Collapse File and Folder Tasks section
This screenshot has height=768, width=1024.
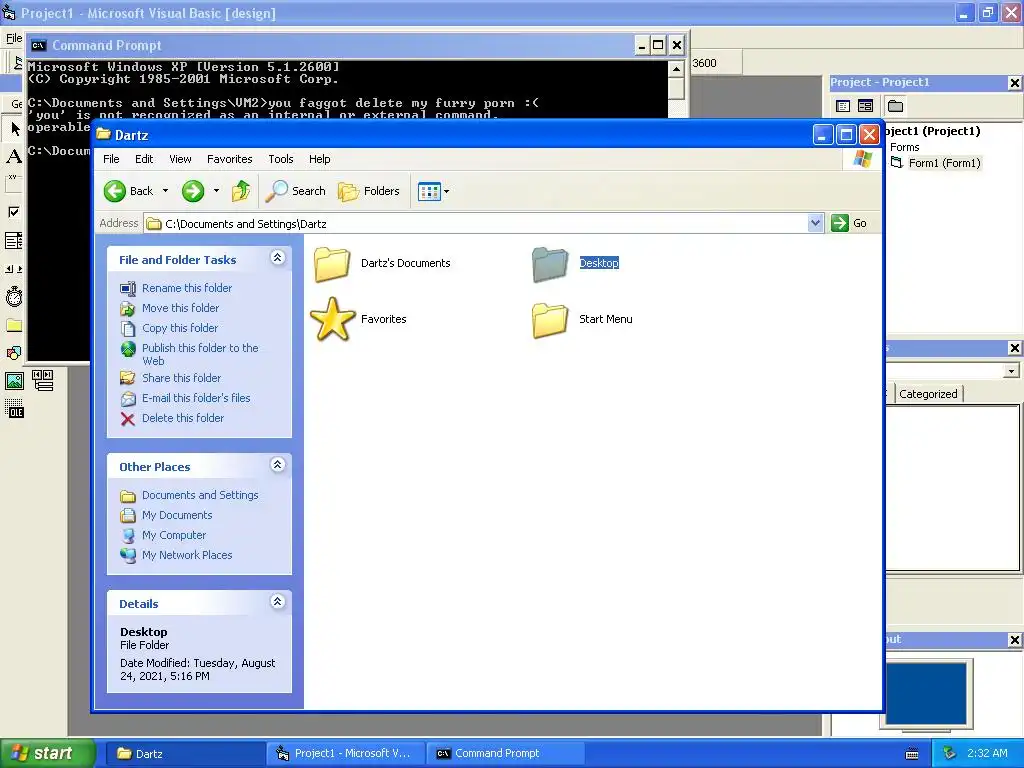[278, 257]
